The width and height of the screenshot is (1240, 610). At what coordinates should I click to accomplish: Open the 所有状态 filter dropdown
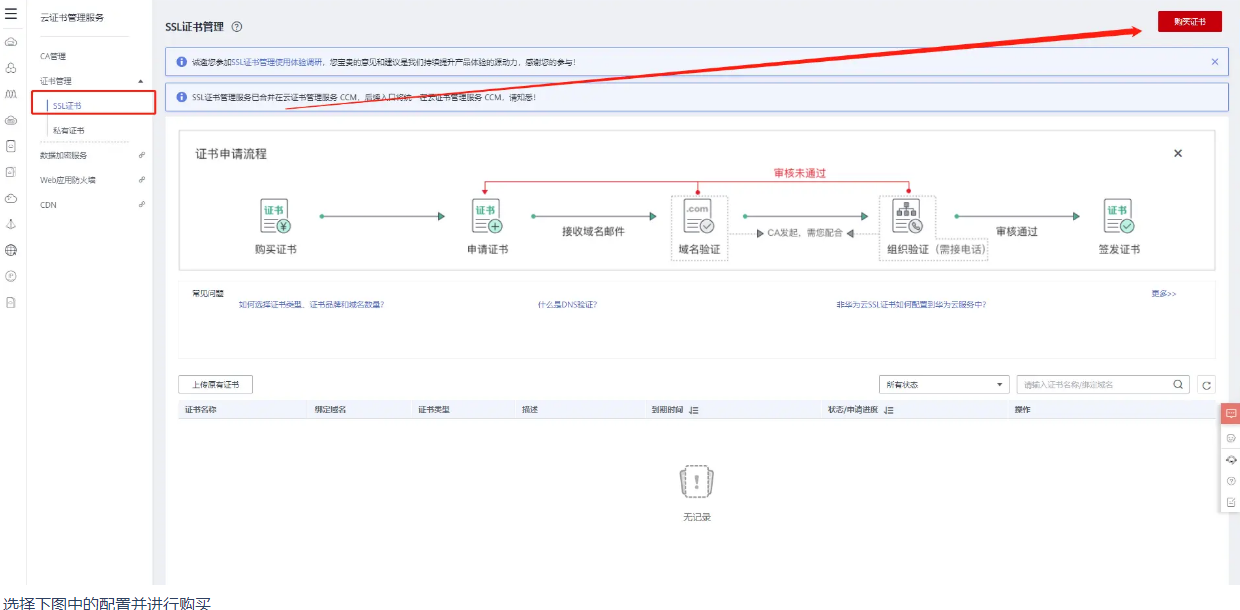point(943,385)
